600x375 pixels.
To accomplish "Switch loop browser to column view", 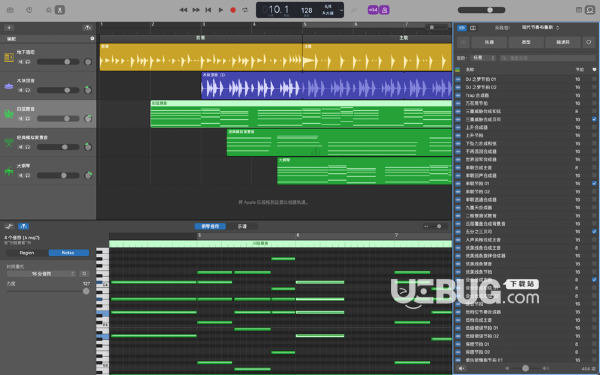I will pyautogui.click(x=473, y=28).
